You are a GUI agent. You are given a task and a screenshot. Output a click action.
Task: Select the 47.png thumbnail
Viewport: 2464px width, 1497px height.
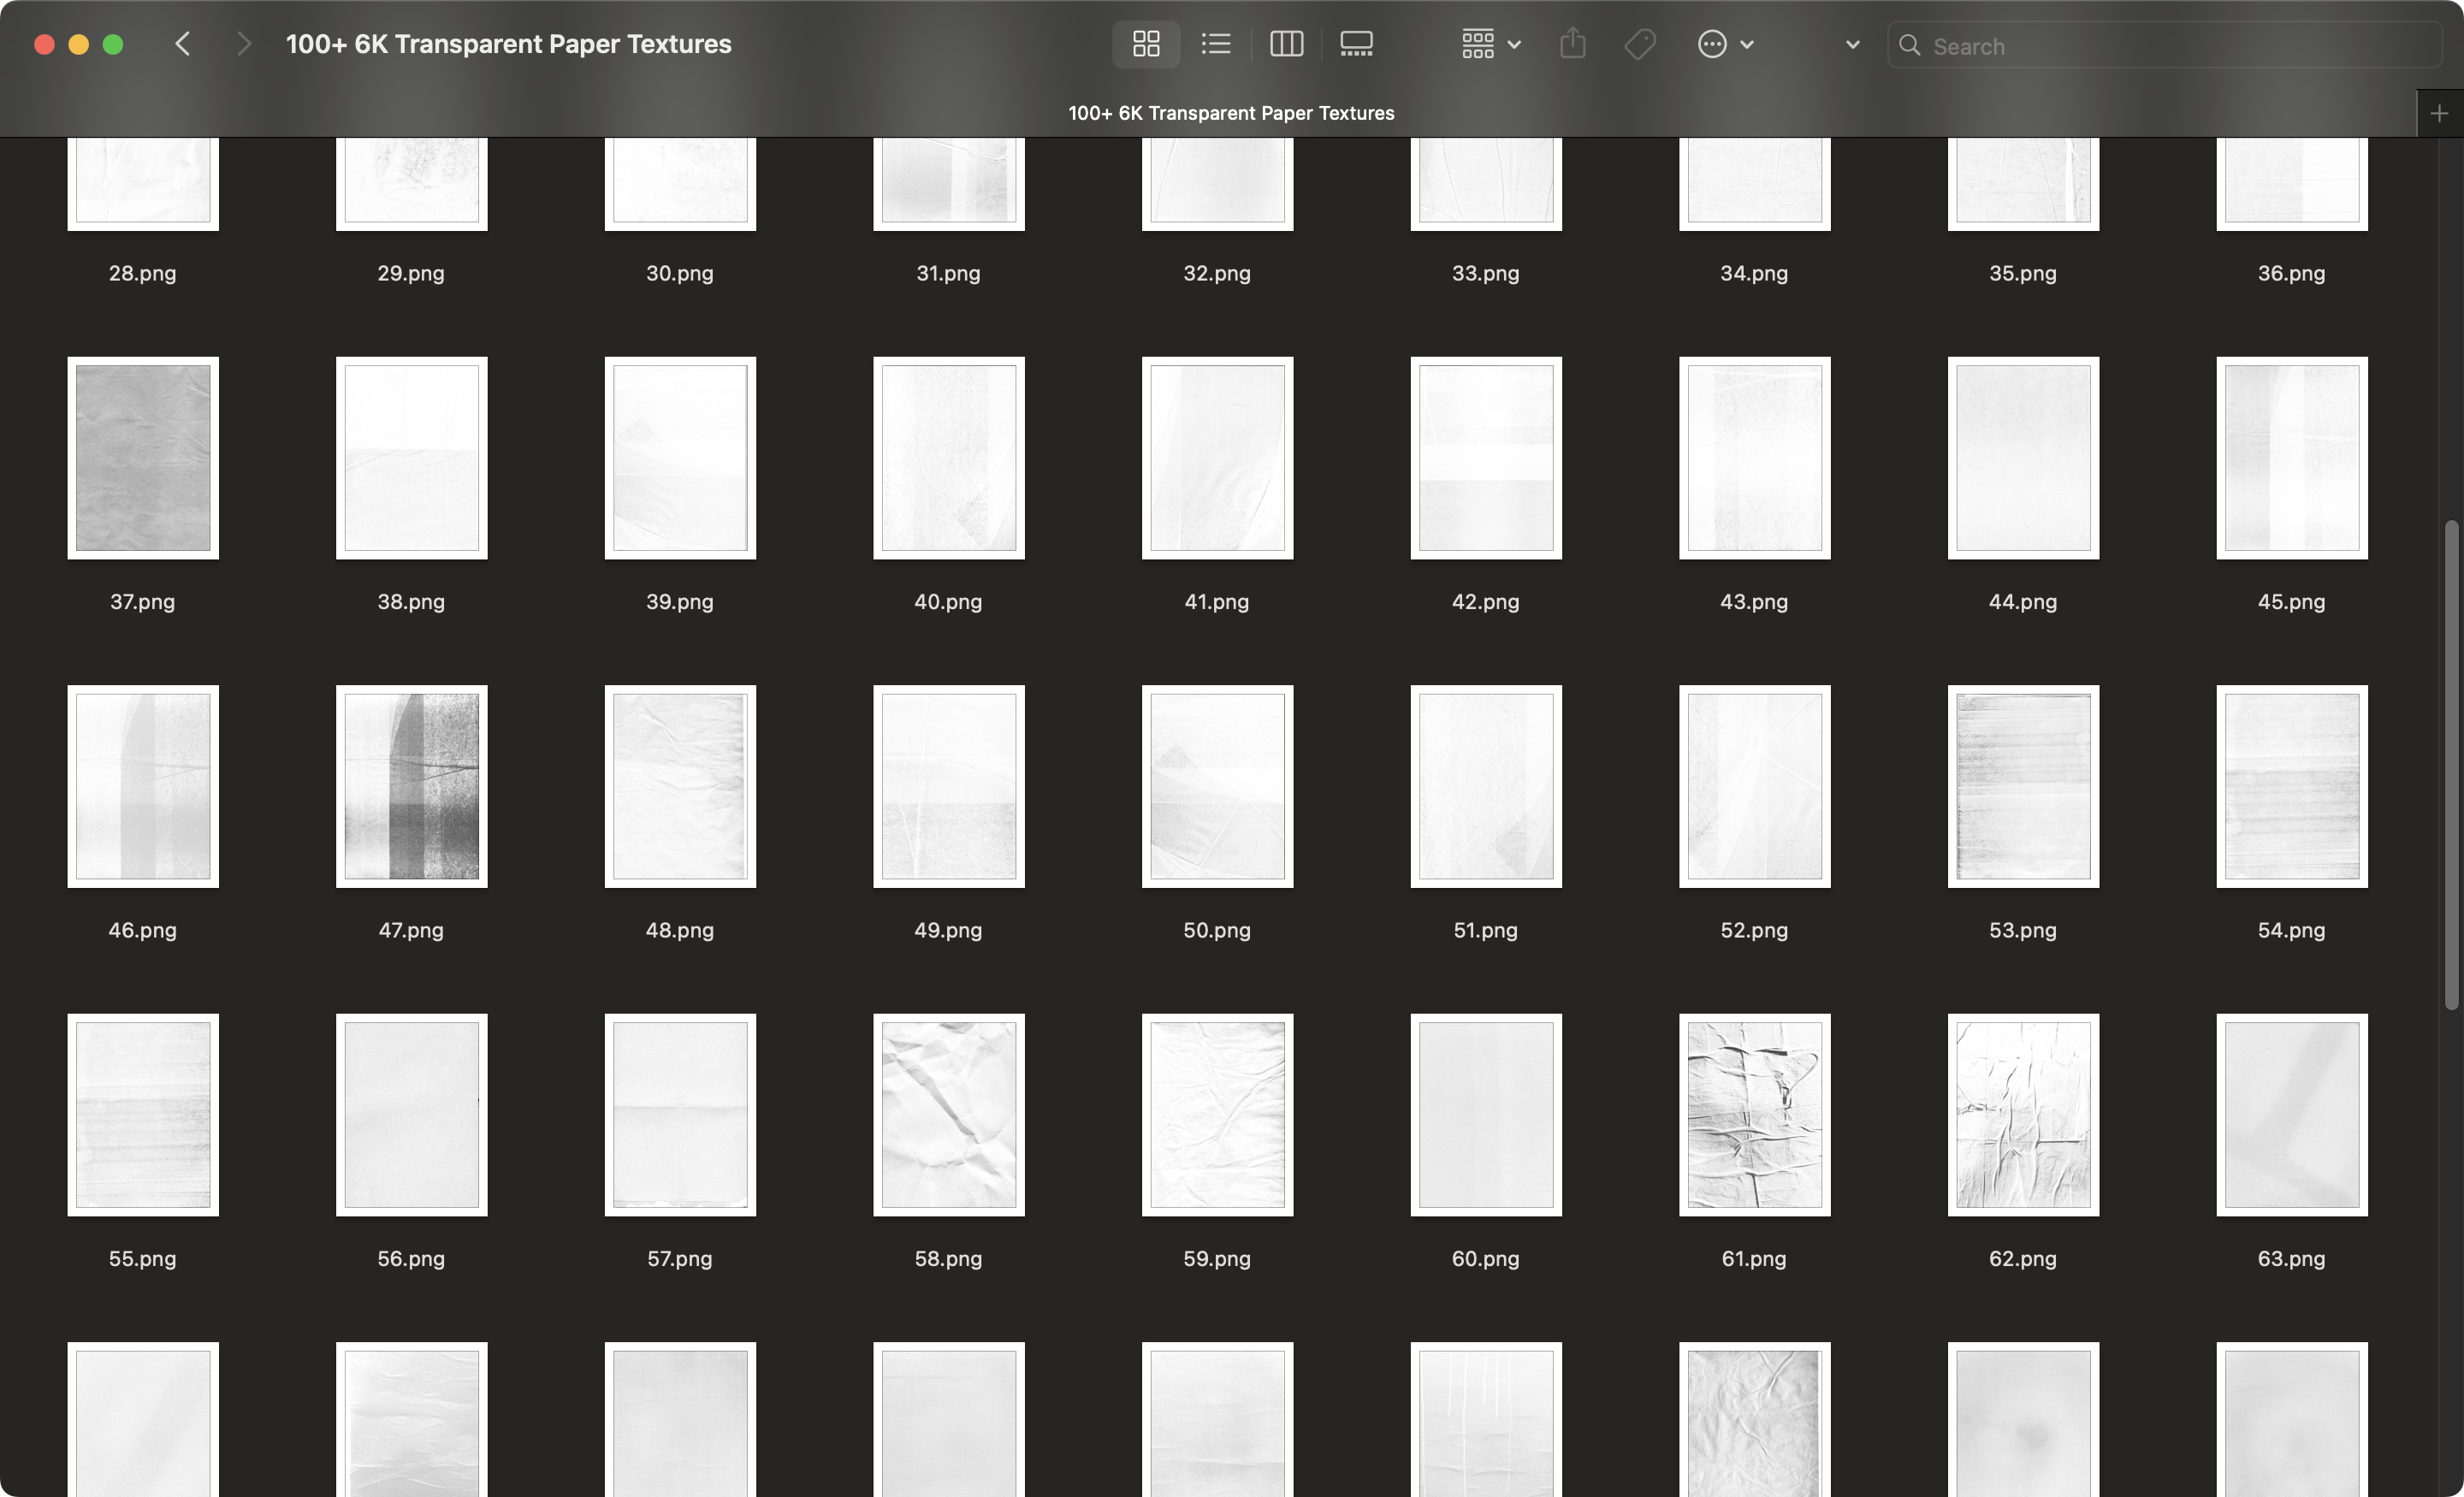(411, 786)
